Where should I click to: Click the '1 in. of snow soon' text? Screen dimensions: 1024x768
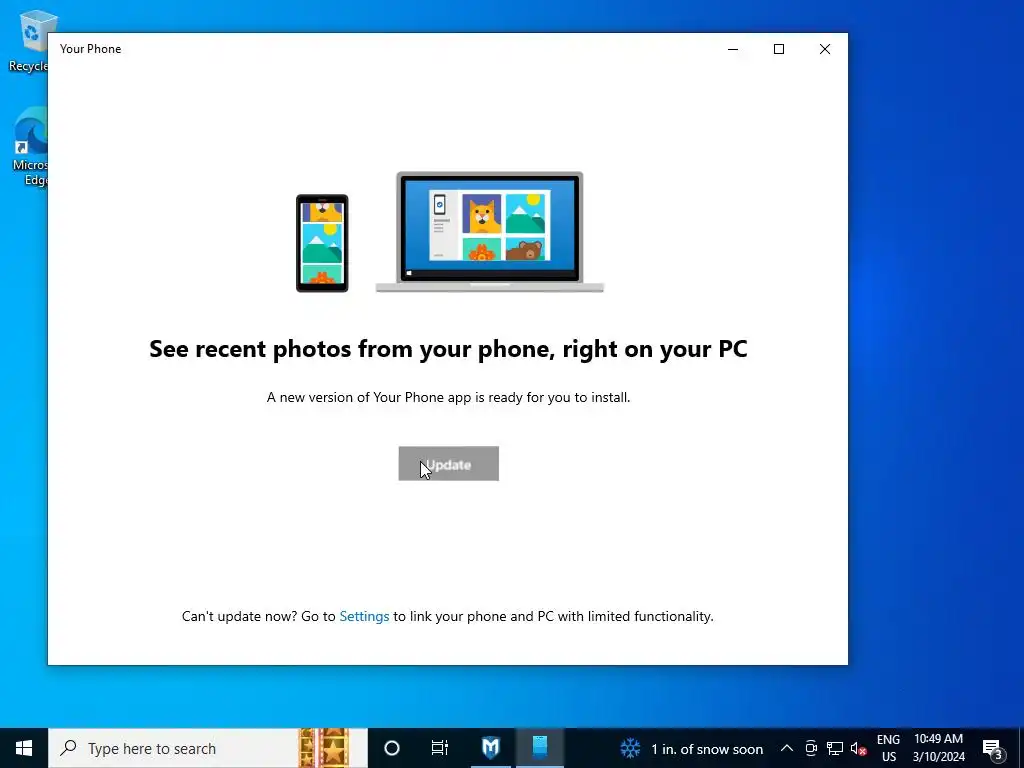point(707,749)
